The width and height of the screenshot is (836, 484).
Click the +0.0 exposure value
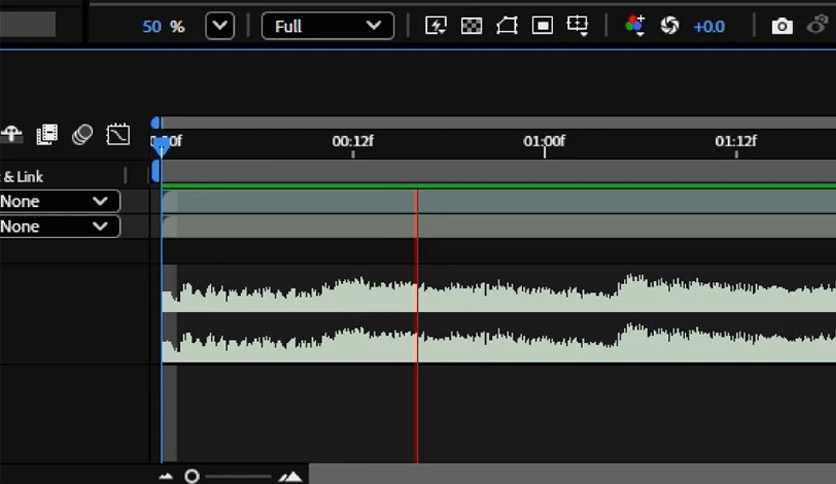tap(709, 26)
